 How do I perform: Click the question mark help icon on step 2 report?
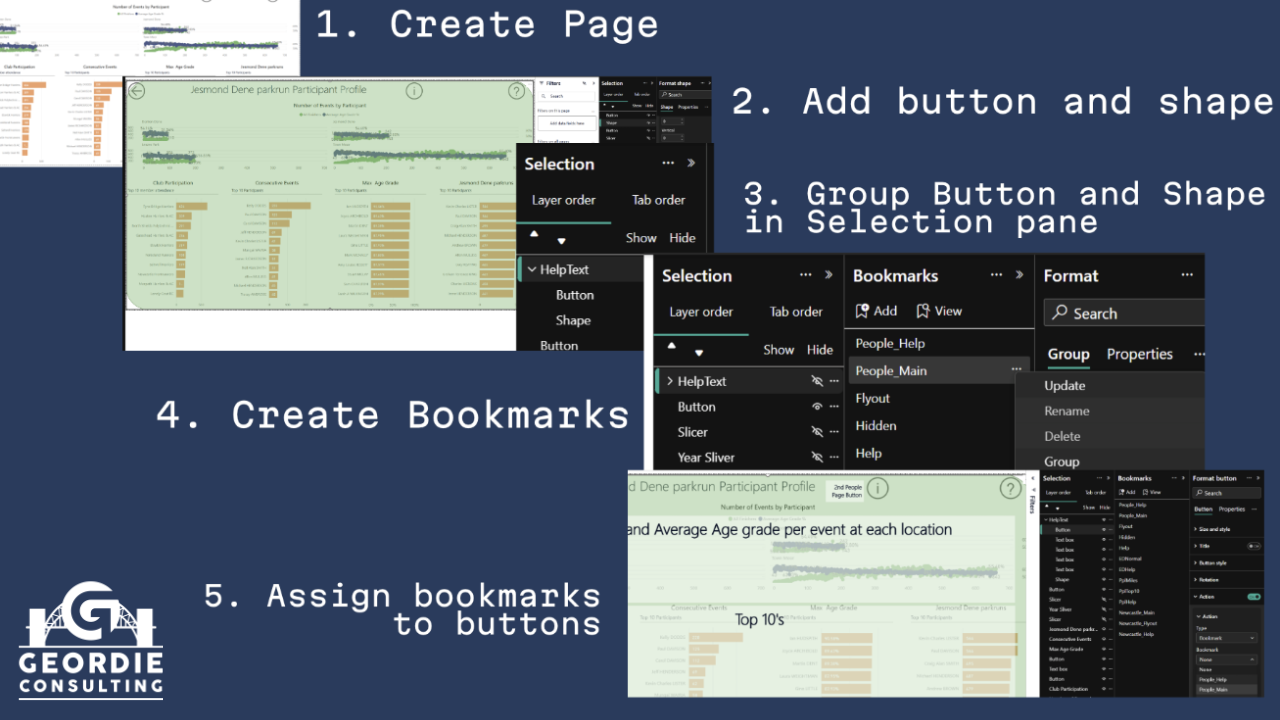click(516, 91)
